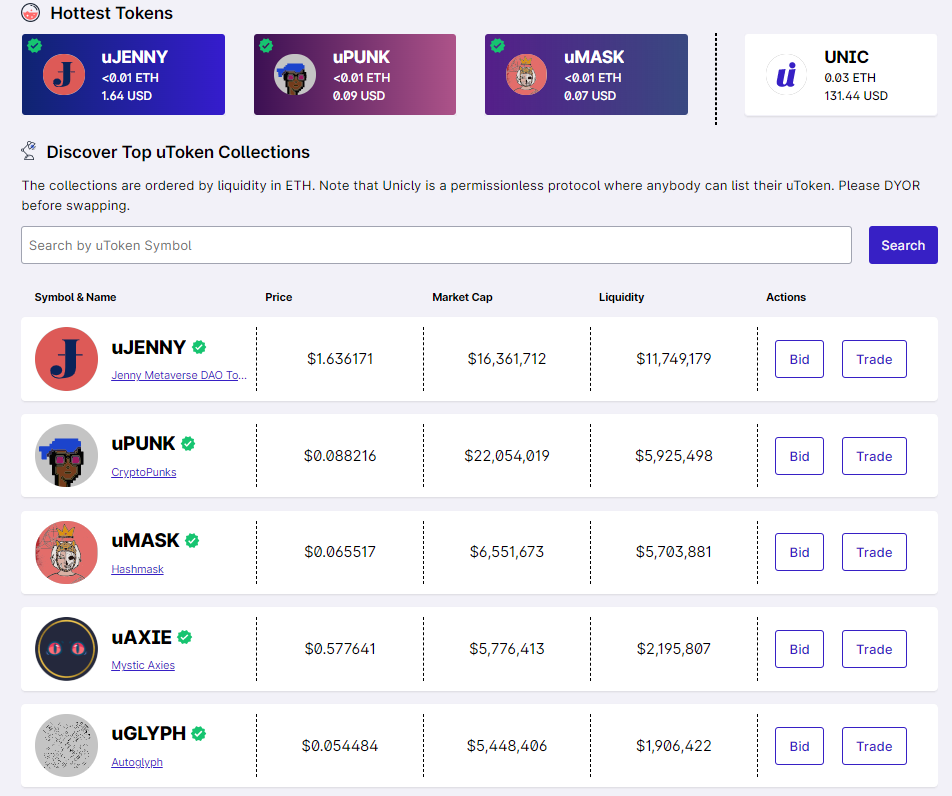The image size is (952, 796).
Task: Select the uMASK hottest token card
Action: tap(586, 75)
